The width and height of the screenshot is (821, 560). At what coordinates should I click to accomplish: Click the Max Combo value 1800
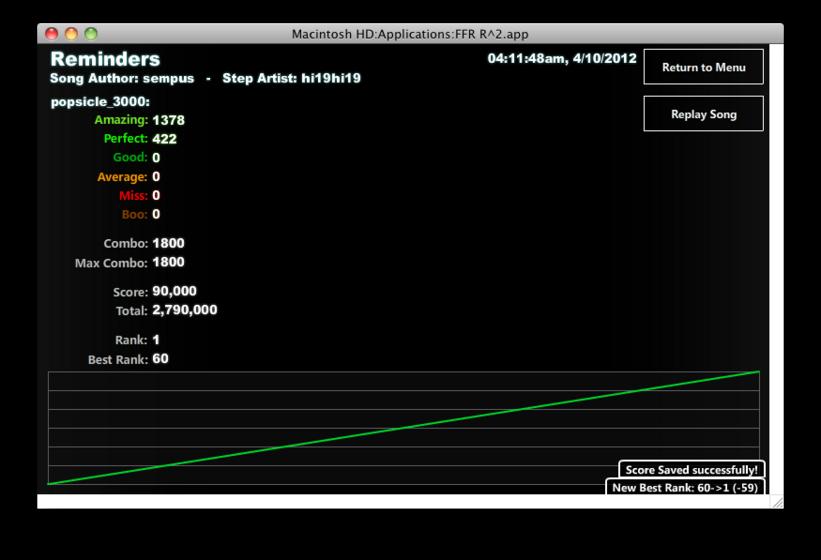(x=168, y=262)
